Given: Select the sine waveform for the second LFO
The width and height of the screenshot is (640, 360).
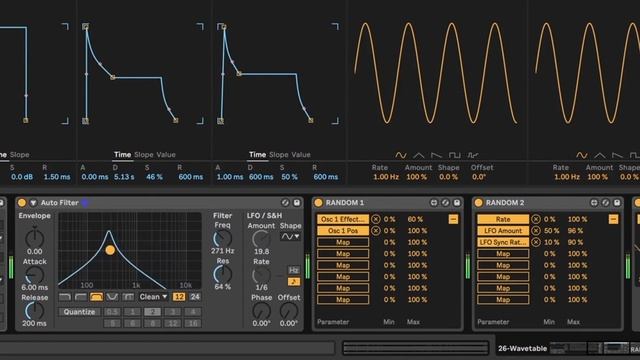Looking at the screenshot, I should (582, 155).
